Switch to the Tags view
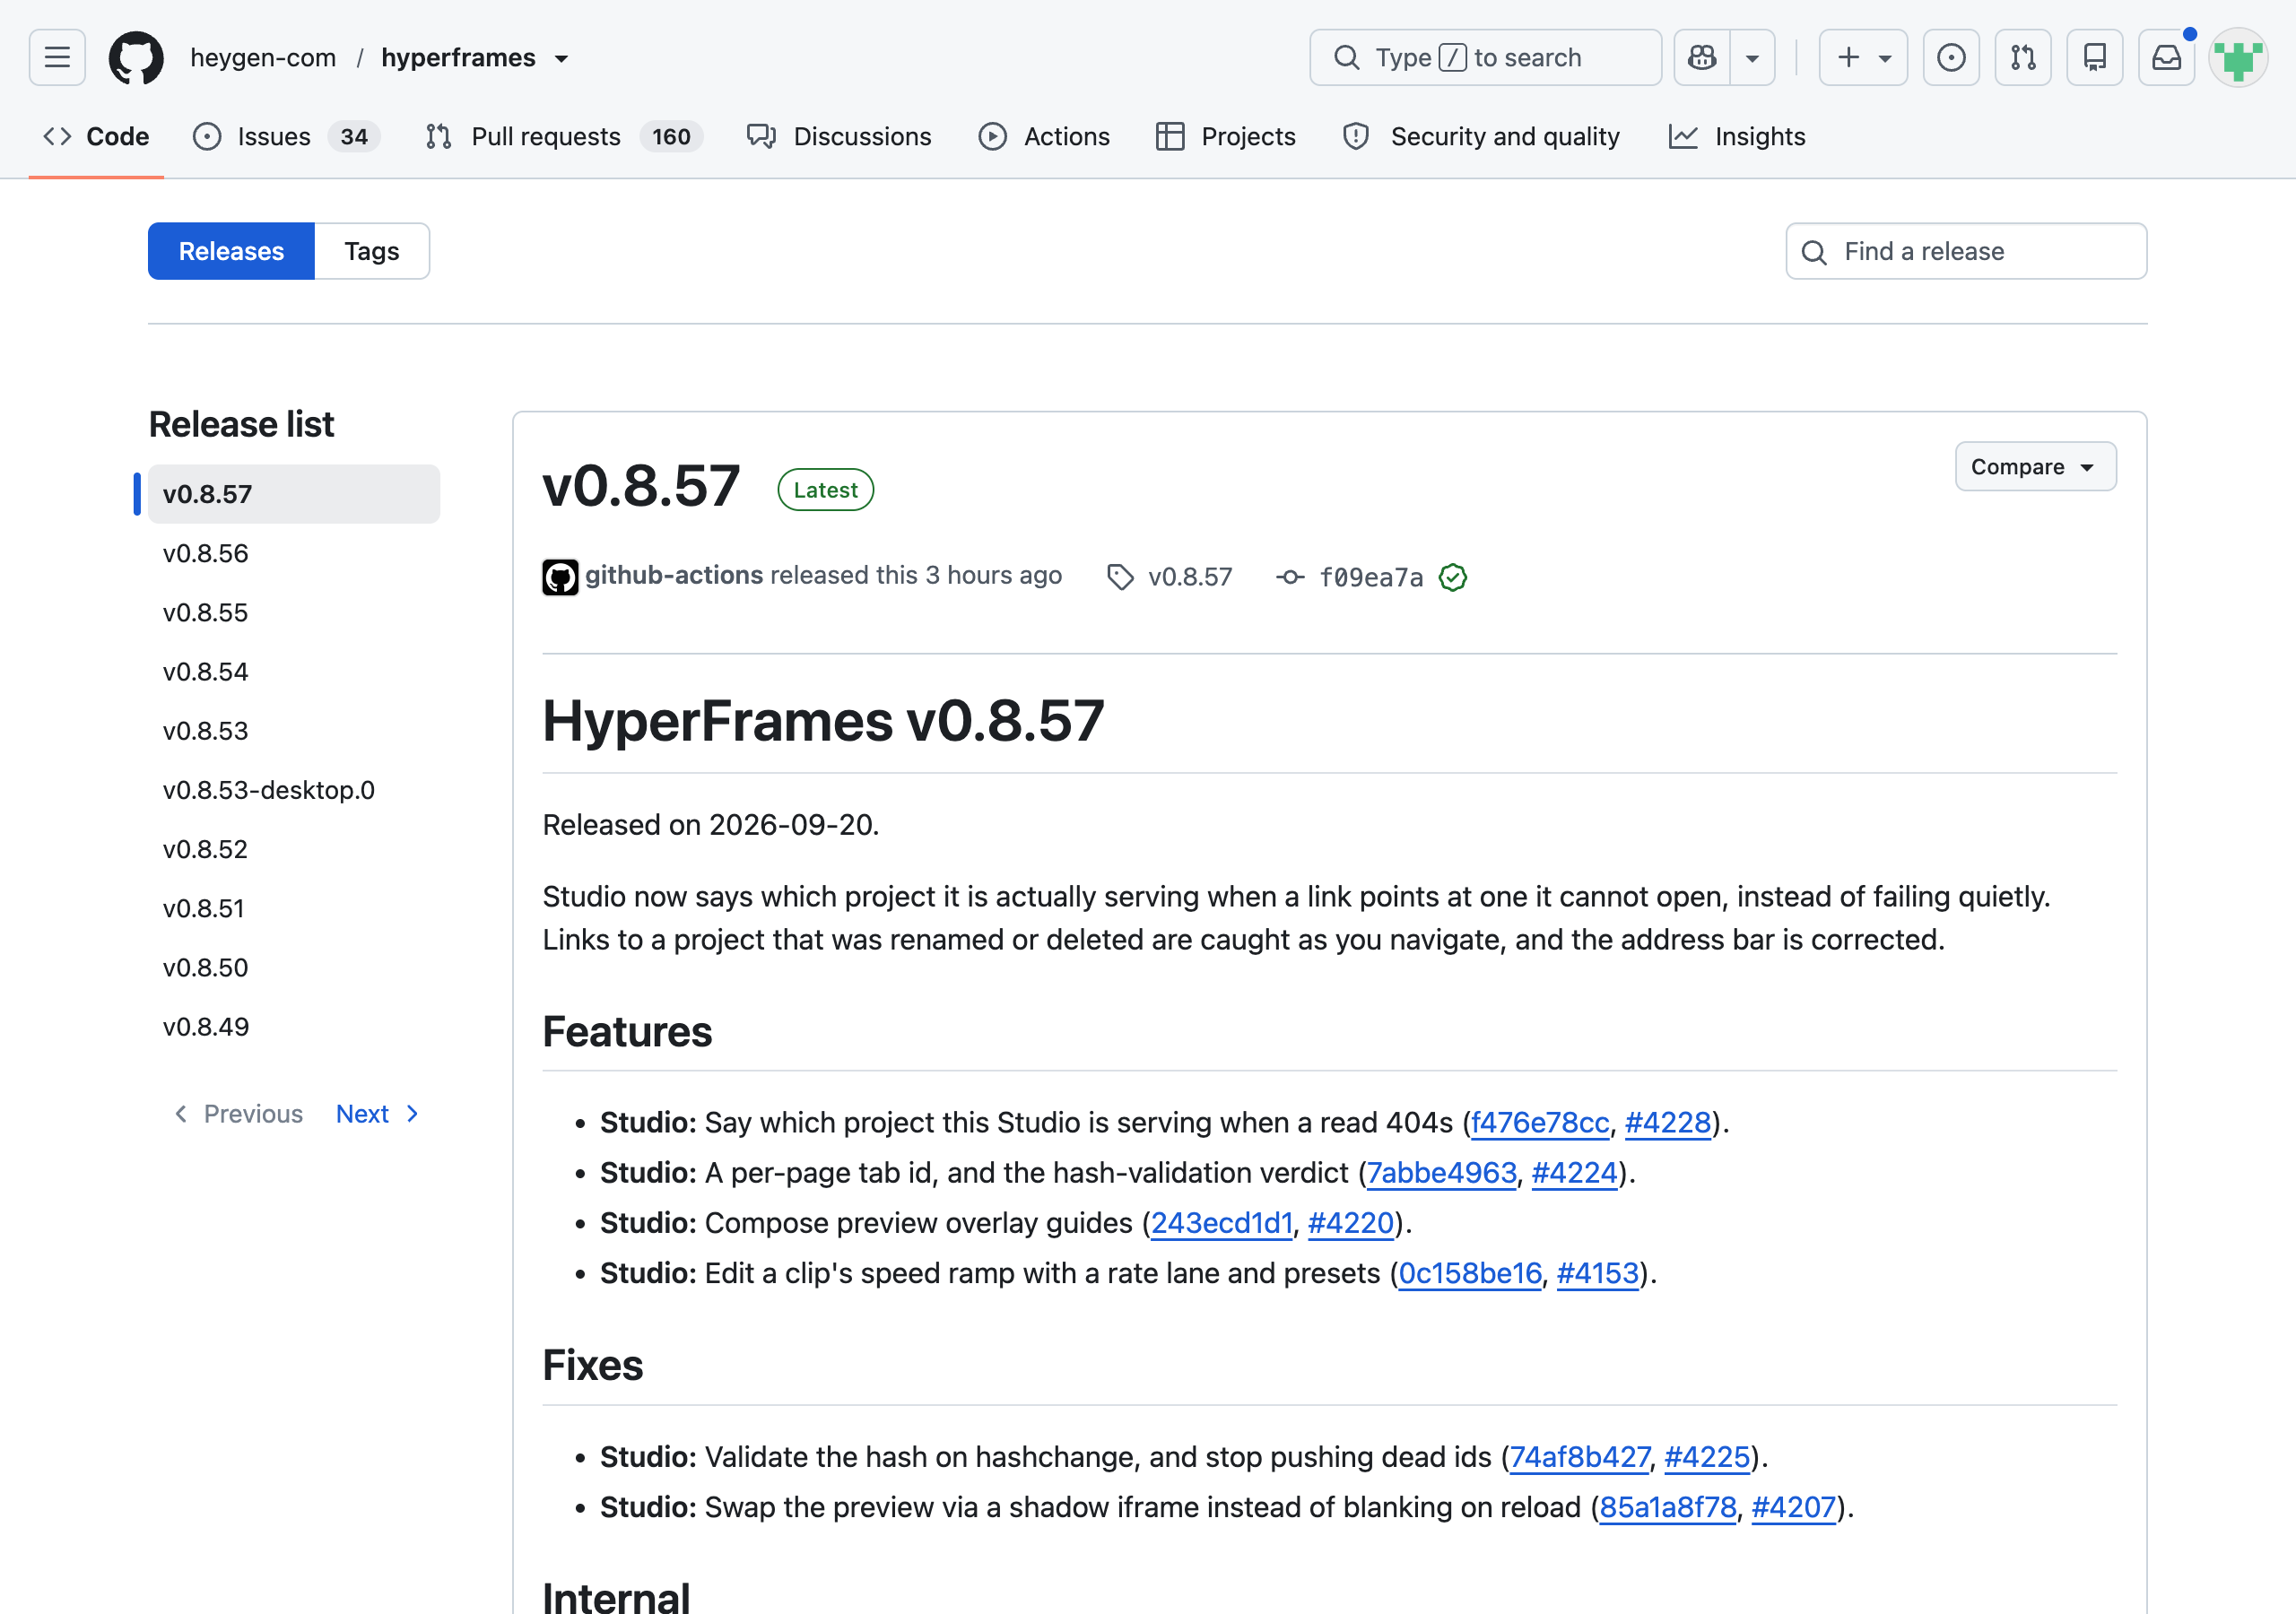The image size is (2296, 1614). pyautogui.click(x=372, y=251)
